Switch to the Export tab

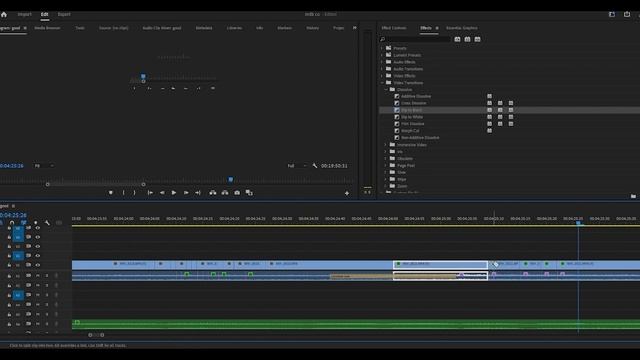[x=64, y=14]
